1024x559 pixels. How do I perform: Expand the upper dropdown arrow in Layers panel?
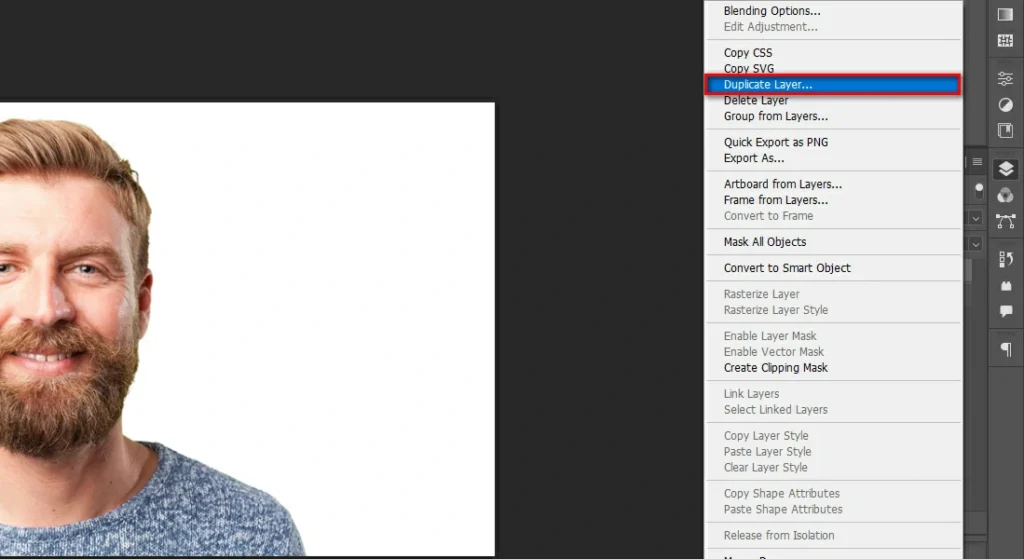[x=976, y=218]
